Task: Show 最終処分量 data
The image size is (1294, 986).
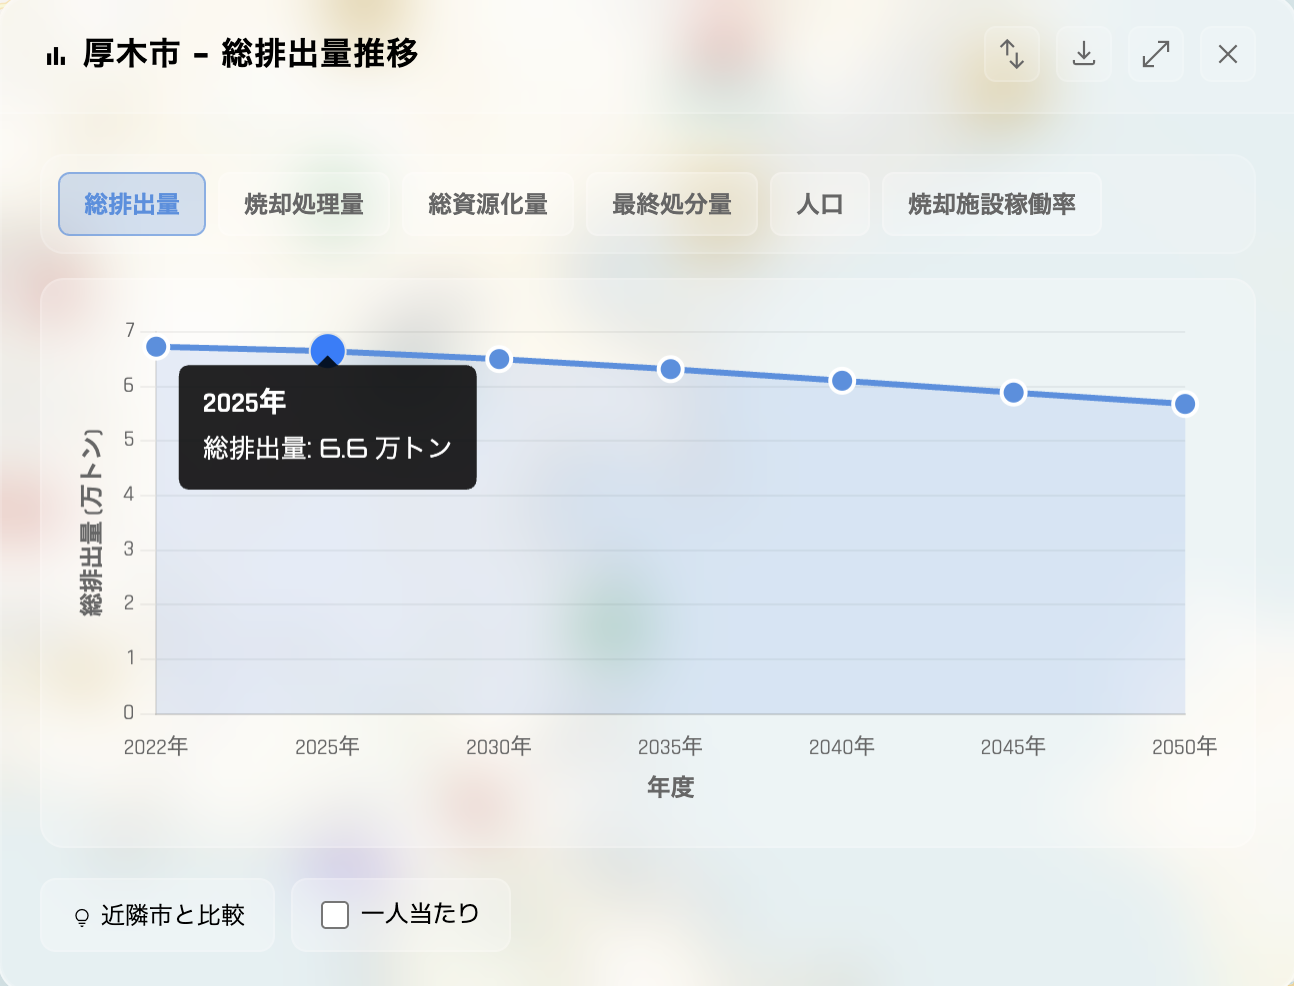Action: coord(672,204)
